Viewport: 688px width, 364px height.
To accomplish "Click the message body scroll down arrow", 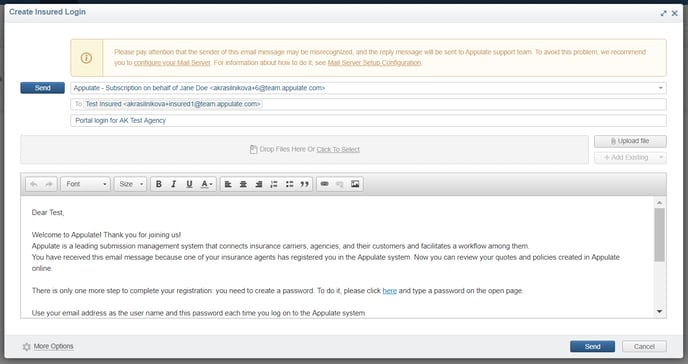I will coord(659,311).
